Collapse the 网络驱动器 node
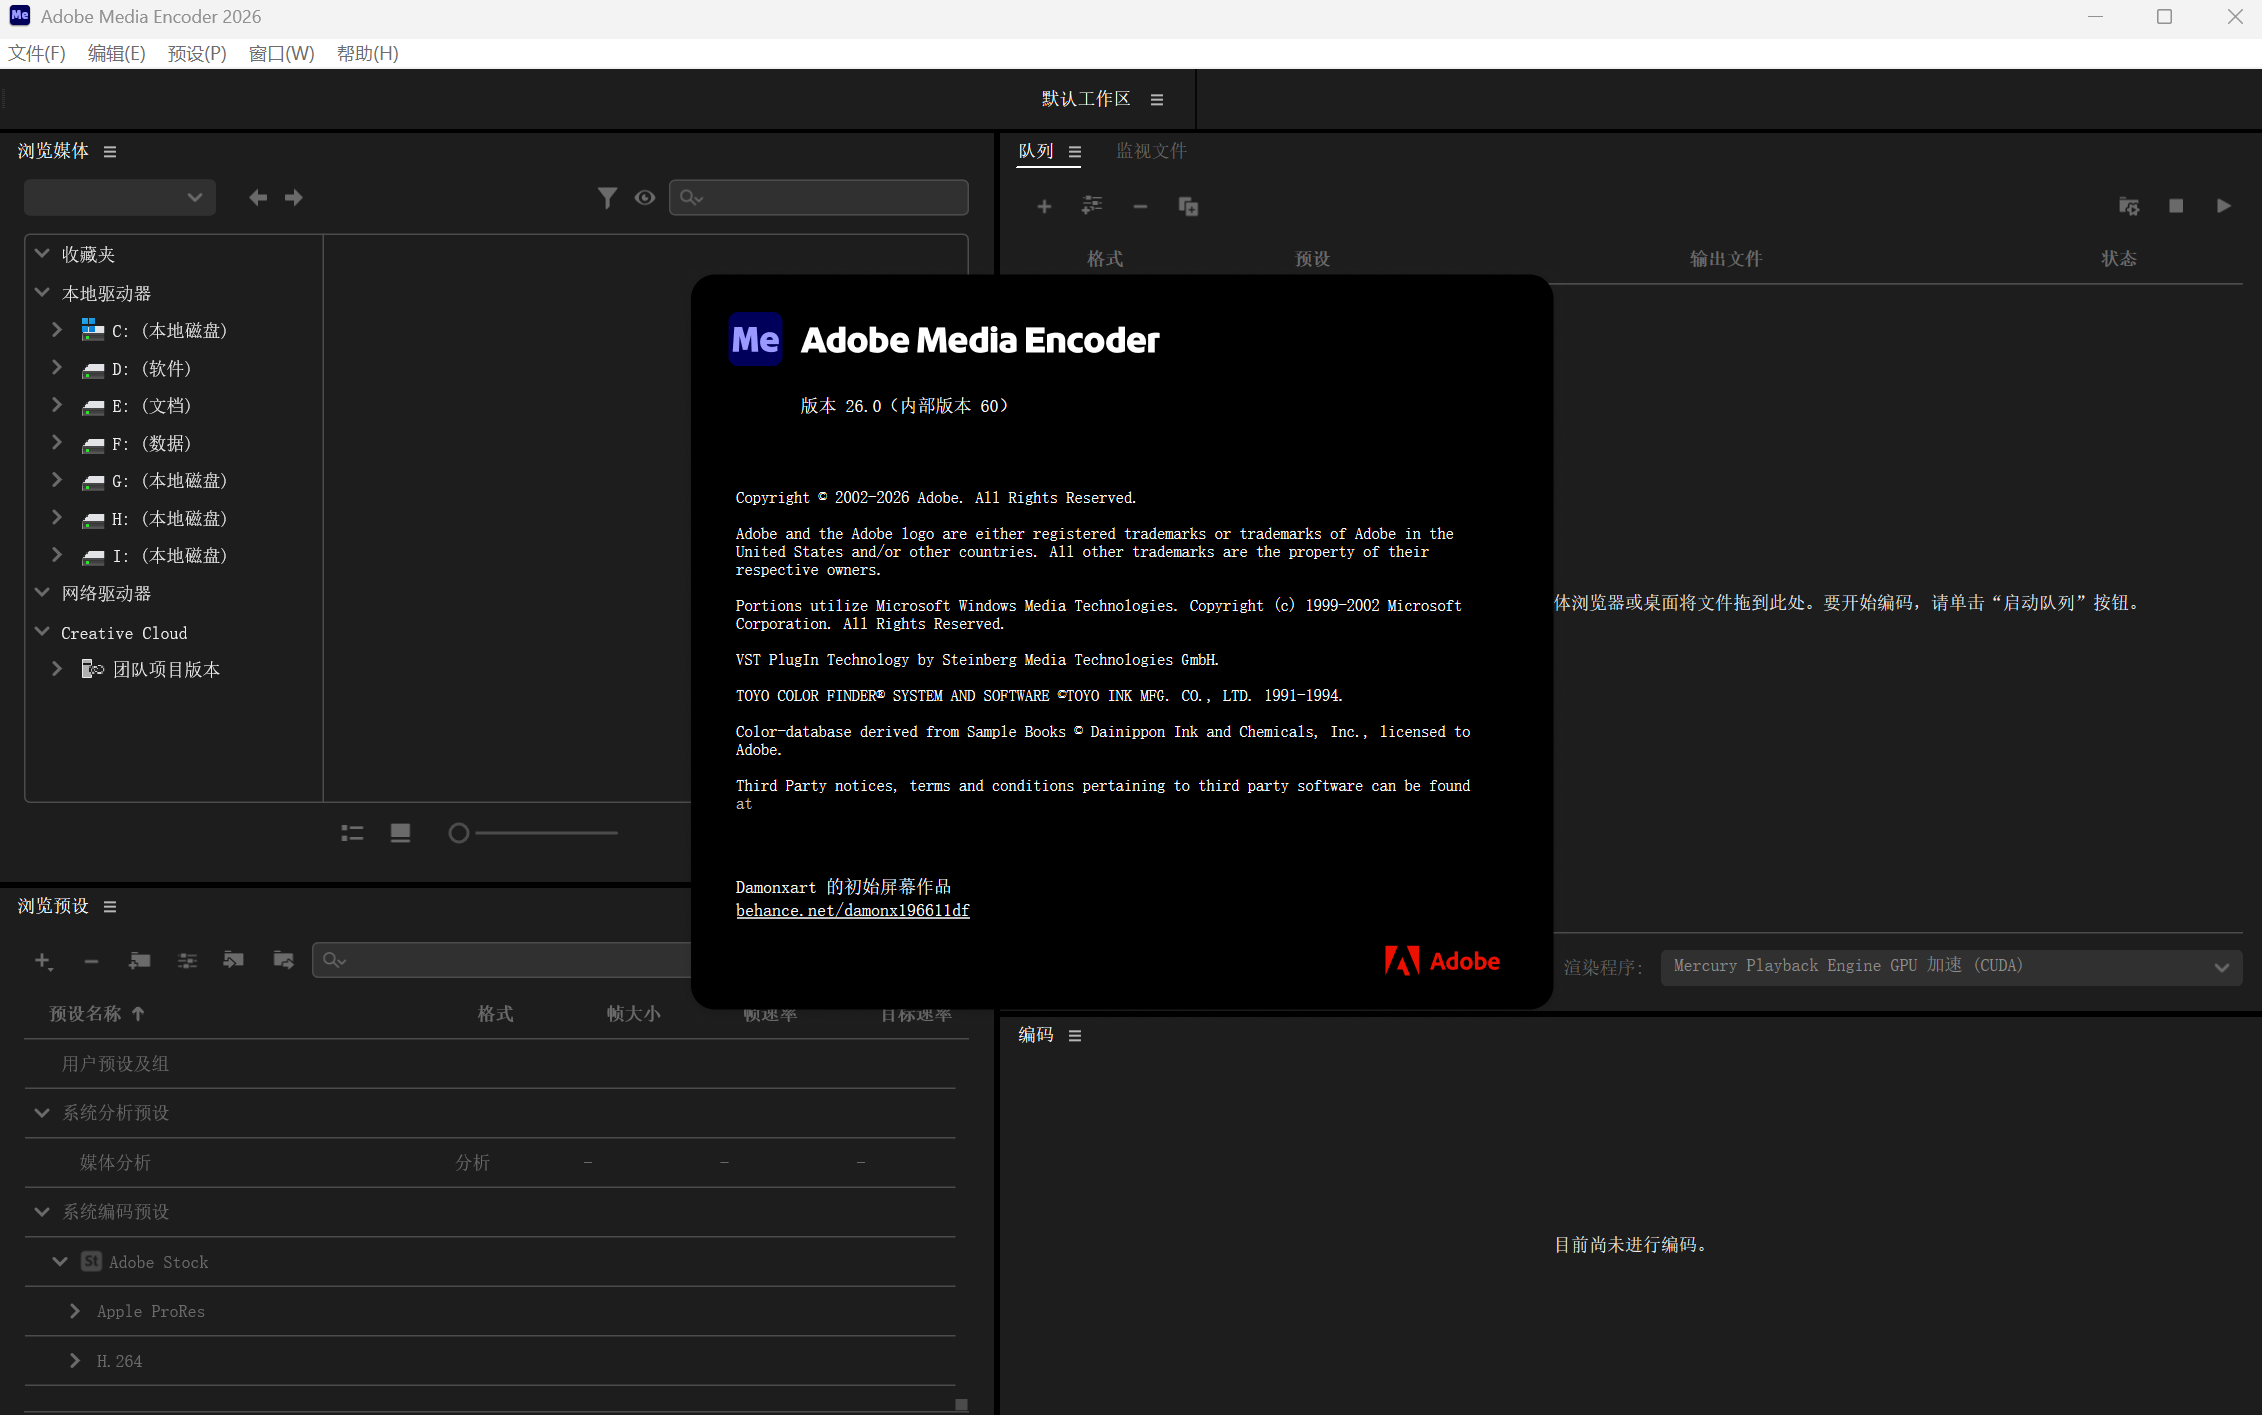The width and height of the screenshot is (2262, 1415). pyautogui.click(x=42, y=593)
